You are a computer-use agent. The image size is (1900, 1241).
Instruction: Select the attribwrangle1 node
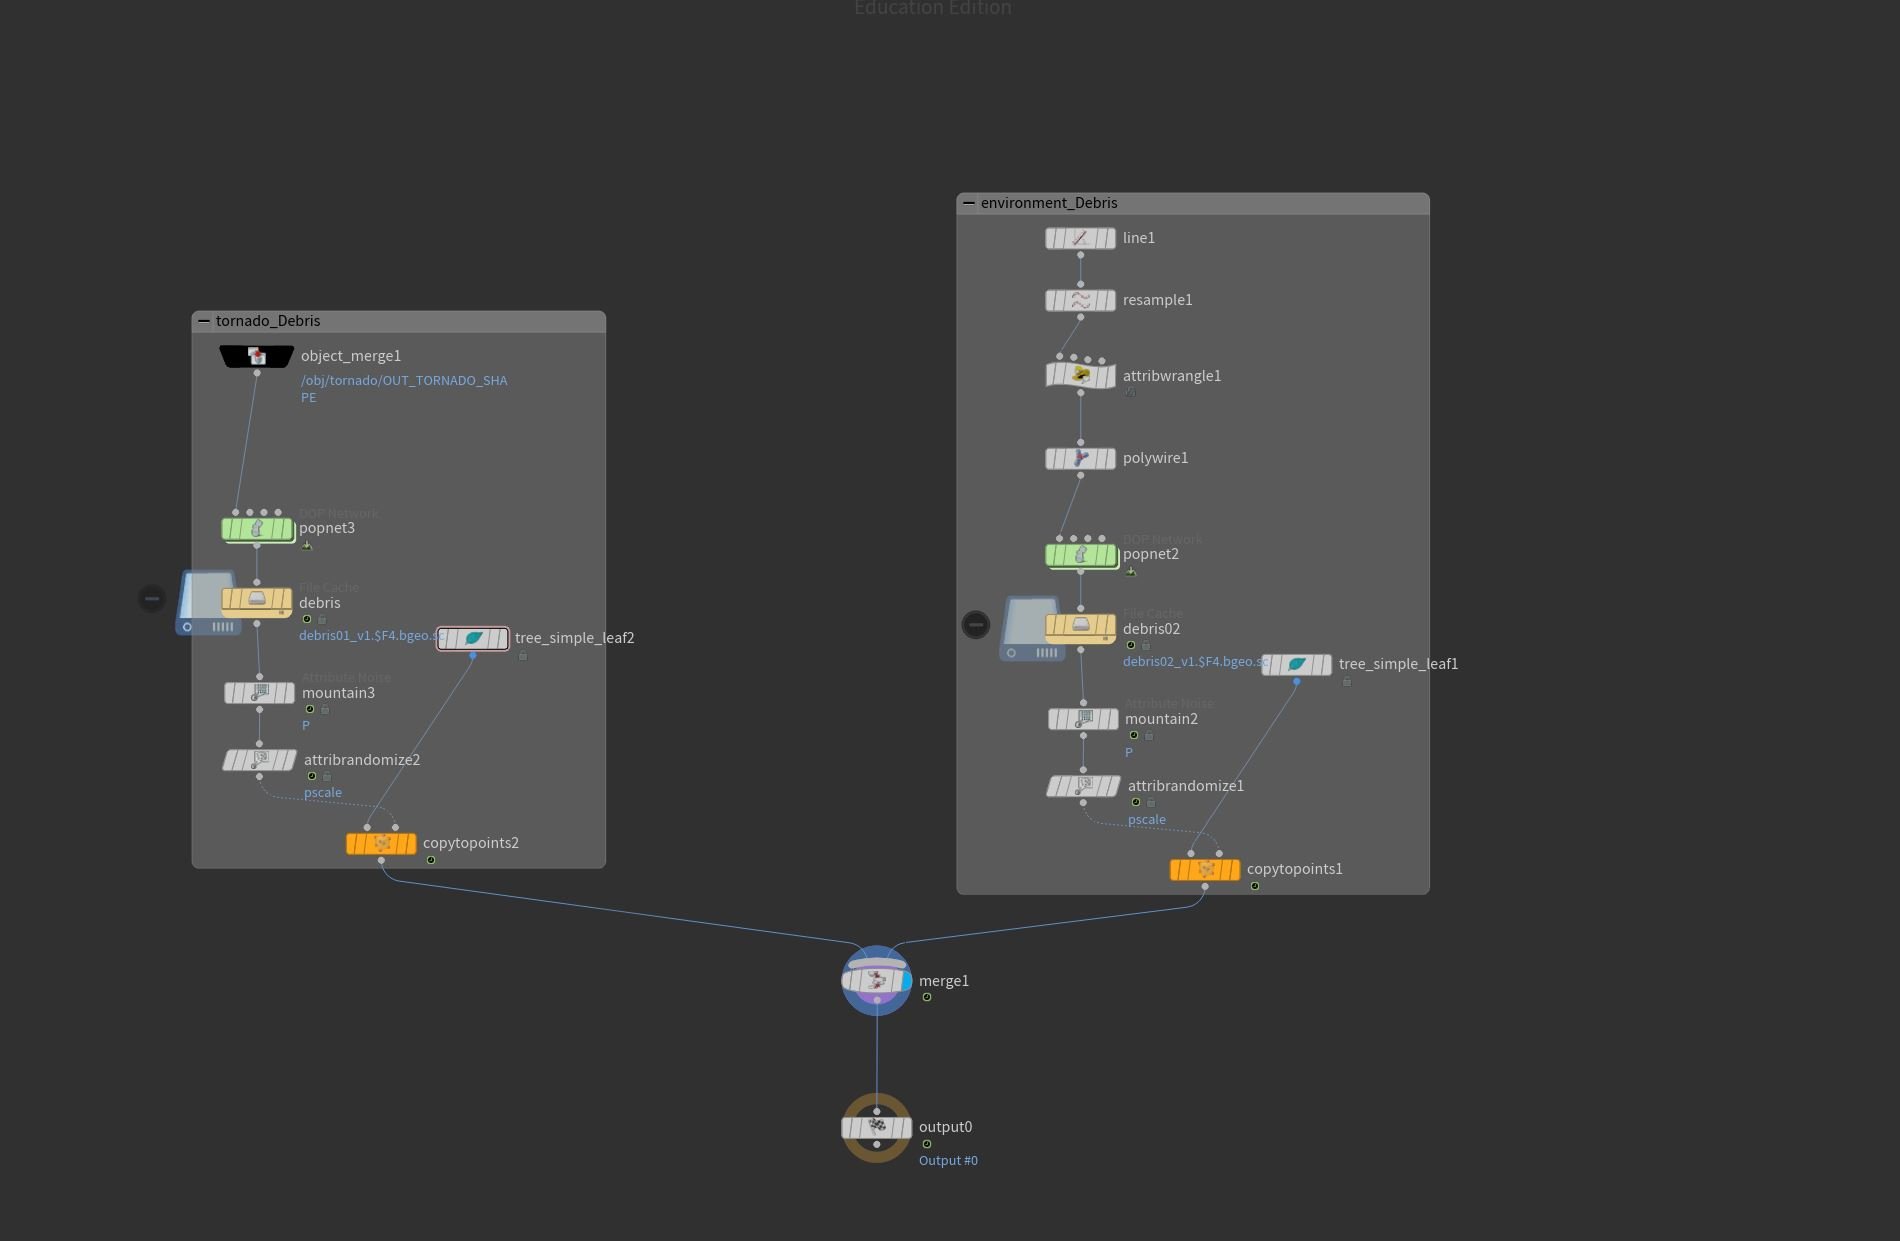[x=1080, y=376]
